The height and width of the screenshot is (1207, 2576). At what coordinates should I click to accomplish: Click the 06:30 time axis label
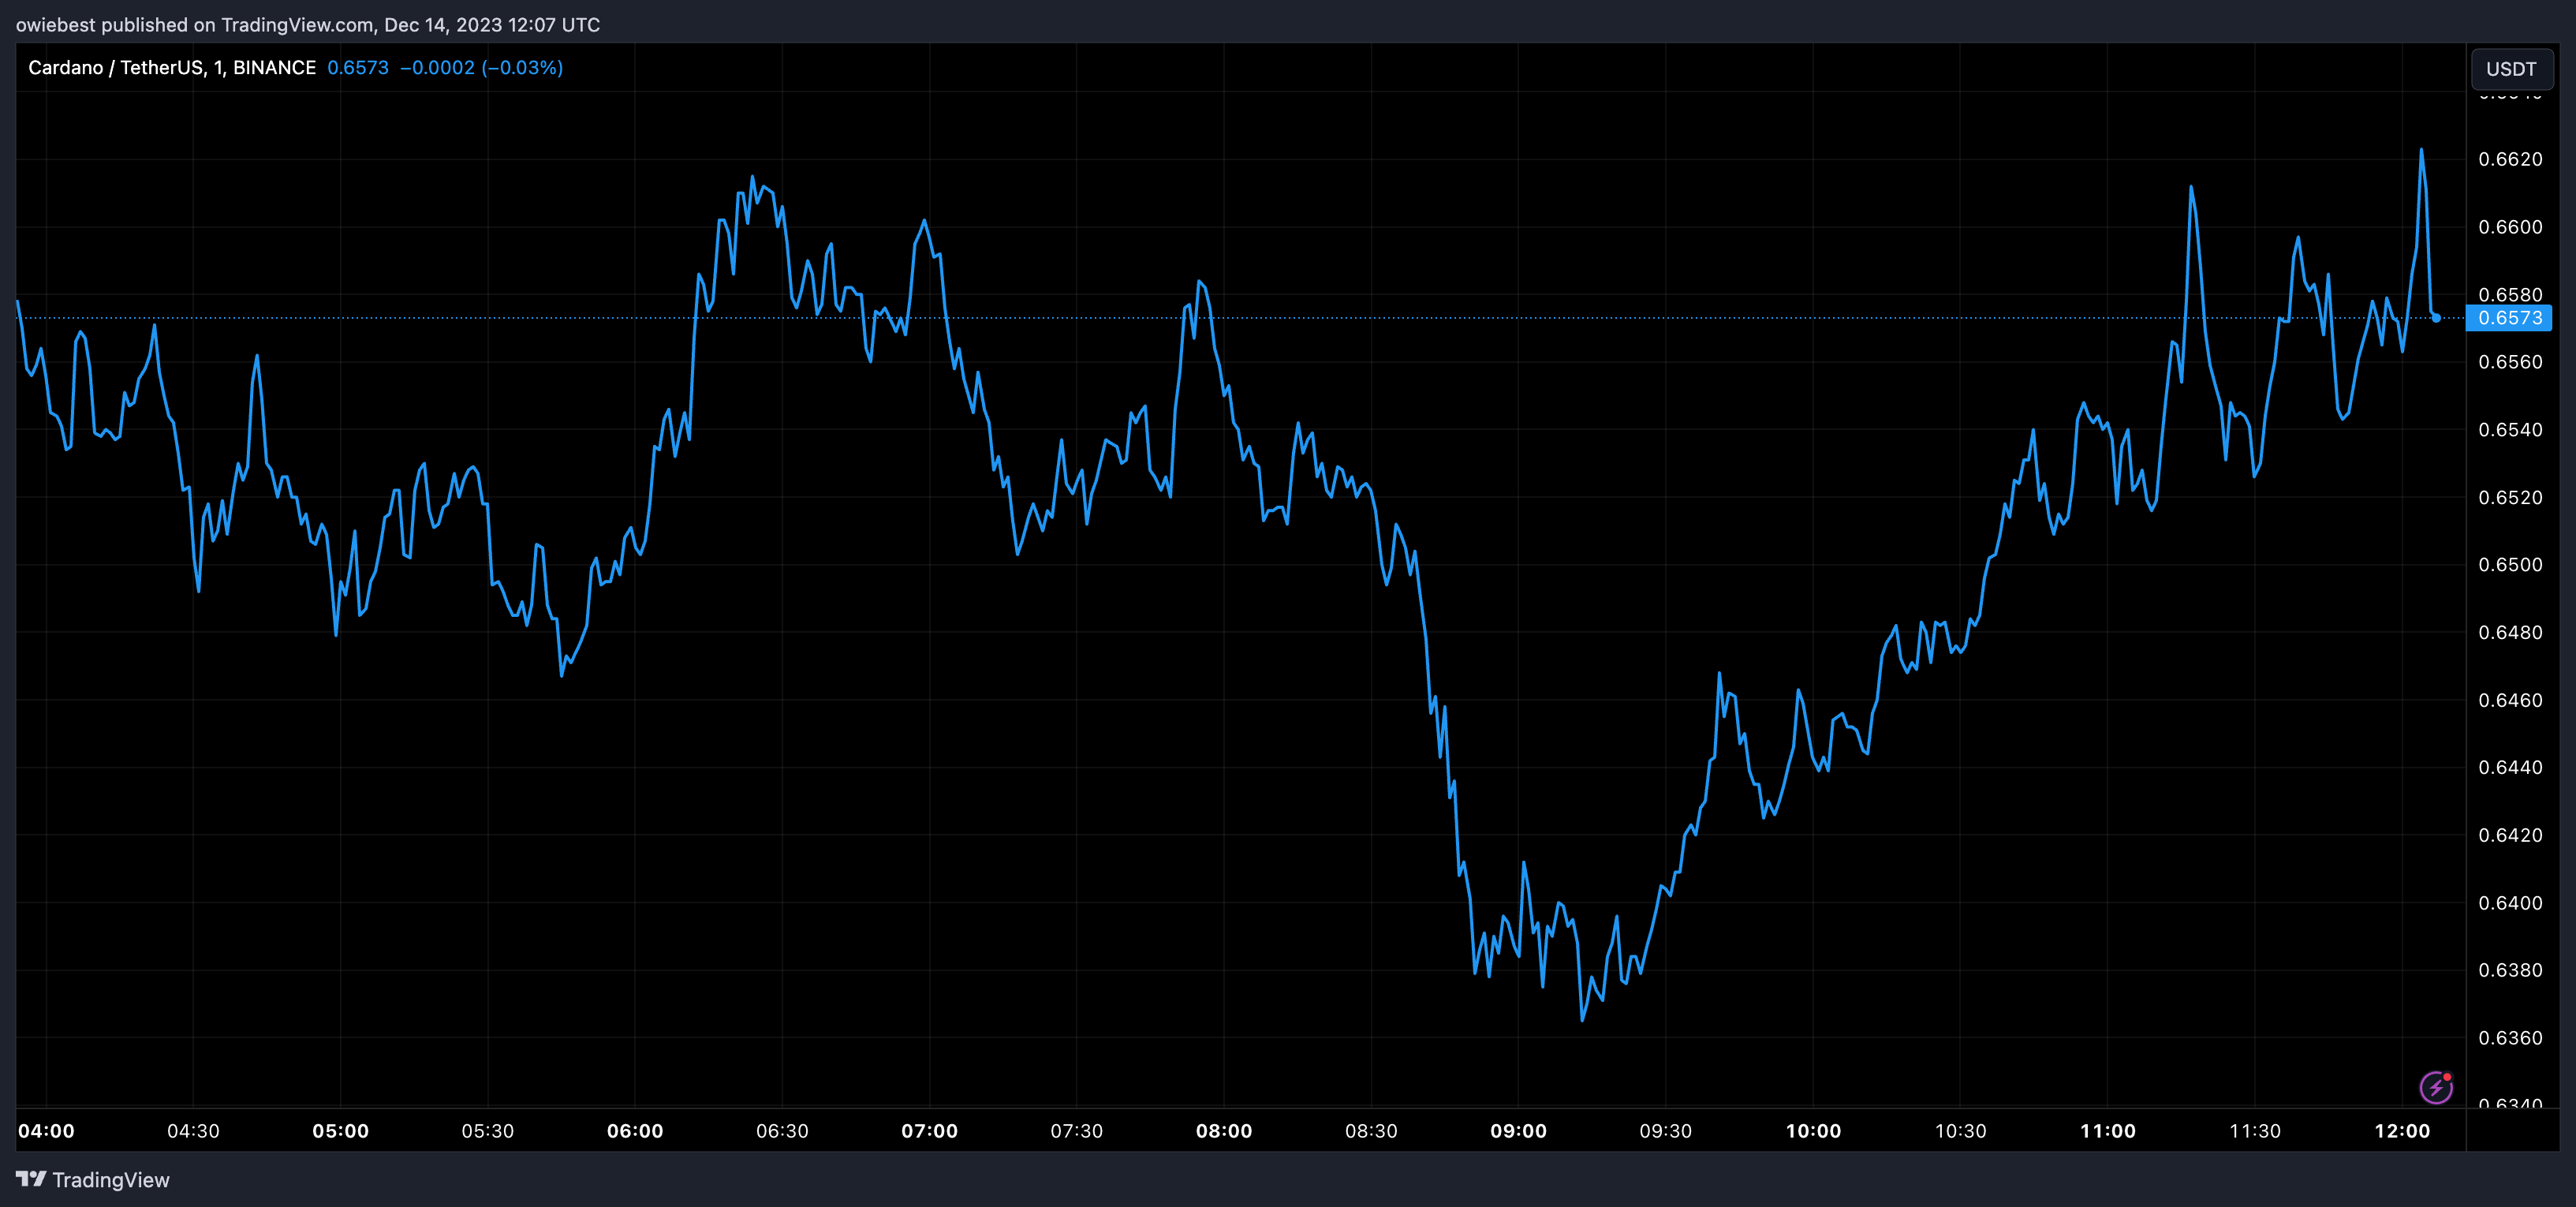(x=782, y=1131)
